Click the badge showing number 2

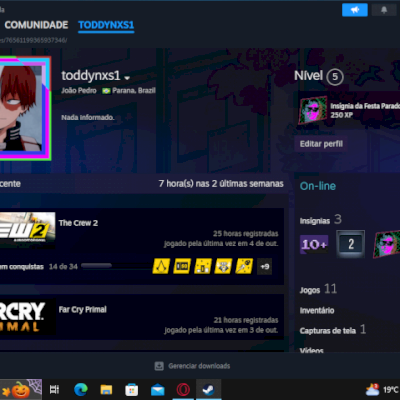tap(350, 244)
